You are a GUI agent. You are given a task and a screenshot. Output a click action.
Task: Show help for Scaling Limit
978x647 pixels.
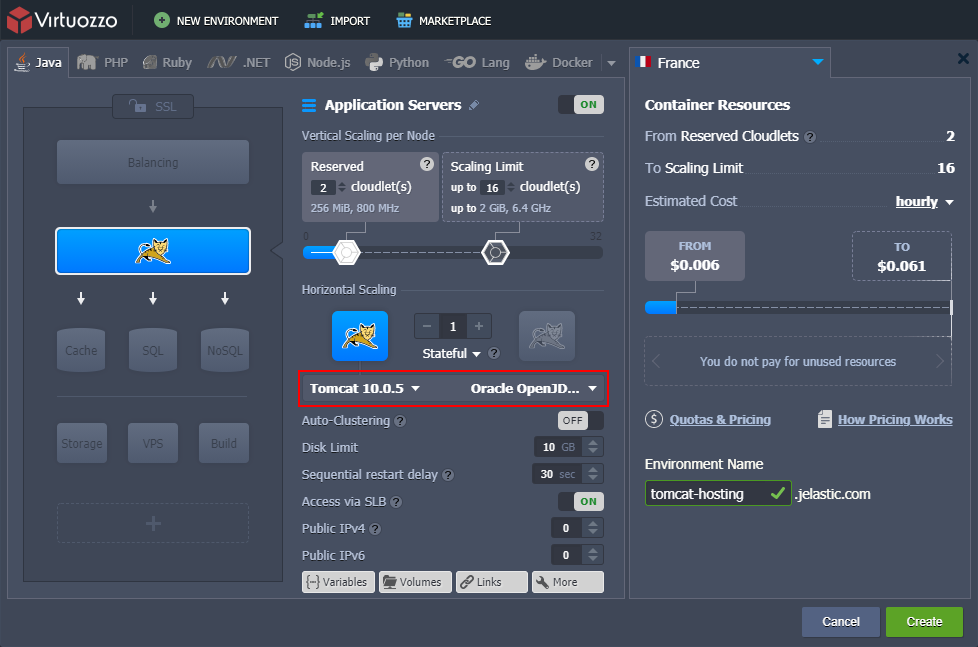coord(592,164)
